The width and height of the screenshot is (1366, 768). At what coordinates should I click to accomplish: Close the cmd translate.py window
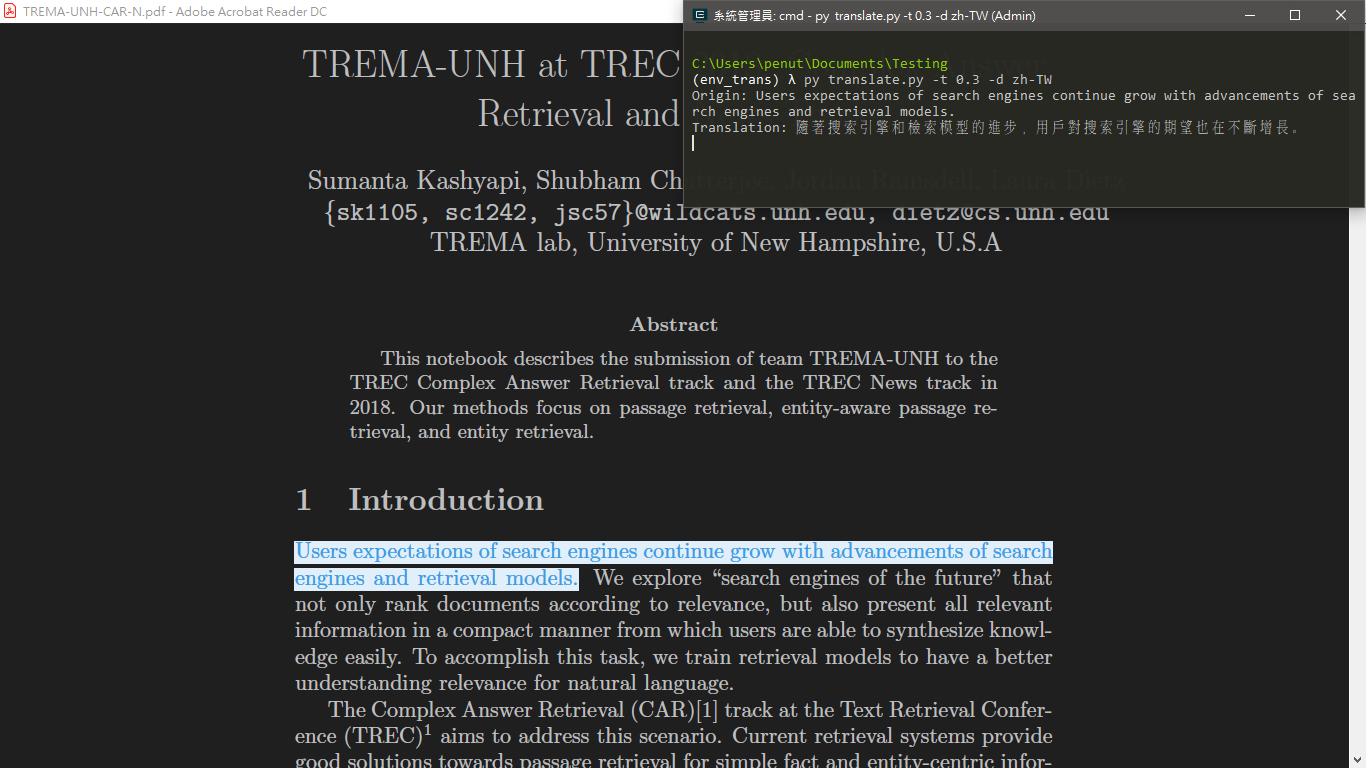pyautogui.click(x=1341, y=15)
